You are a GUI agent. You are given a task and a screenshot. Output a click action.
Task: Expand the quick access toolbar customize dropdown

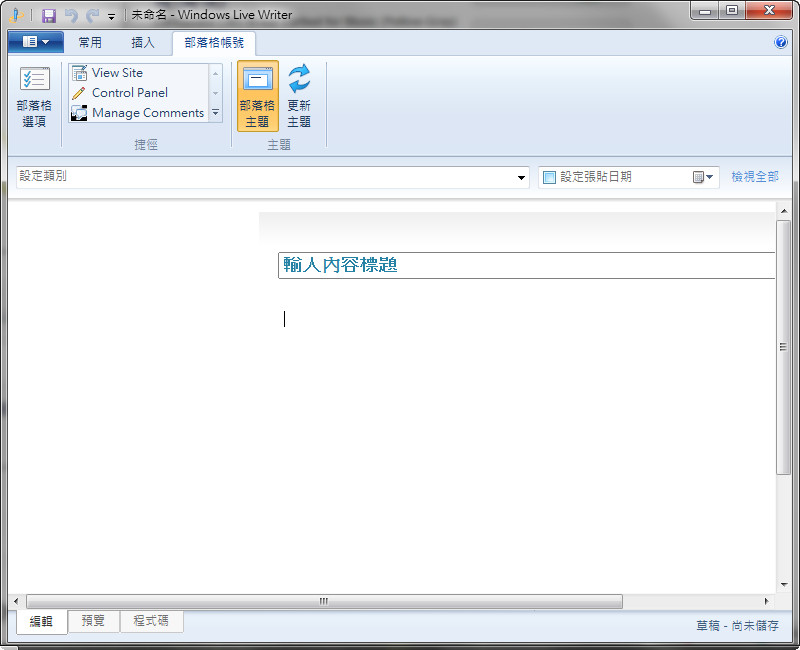click(x=110, y=16)
